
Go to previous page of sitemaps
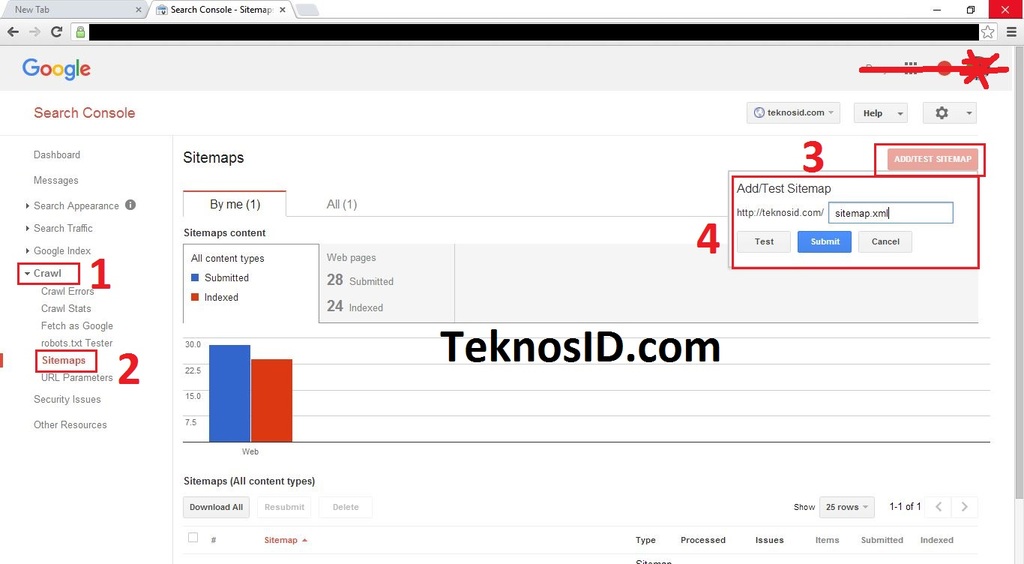938,507
